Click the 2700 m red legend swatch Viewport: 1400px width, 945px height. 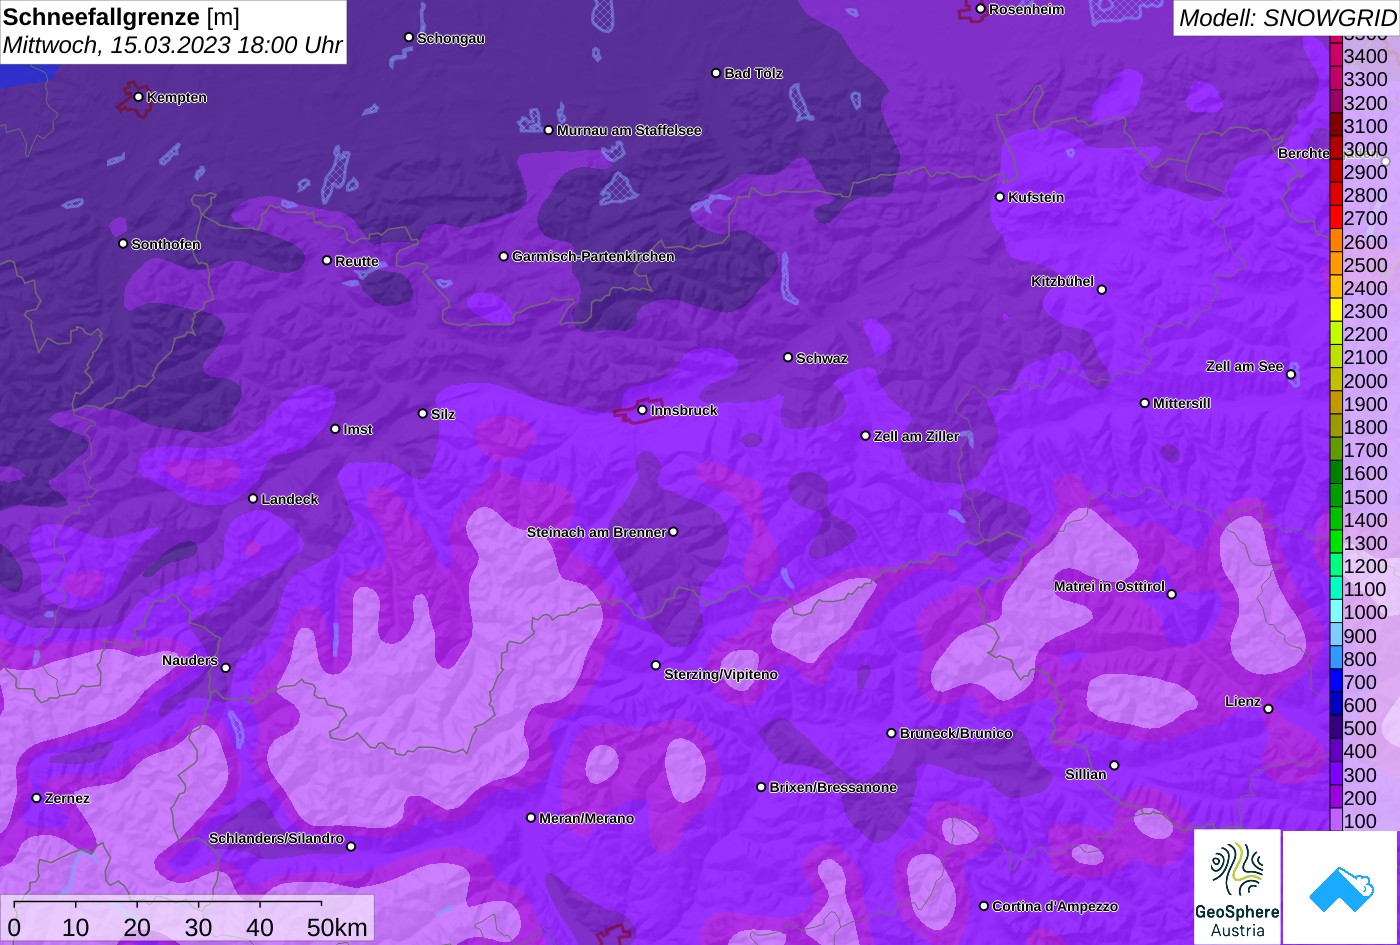coord(1336,218)
